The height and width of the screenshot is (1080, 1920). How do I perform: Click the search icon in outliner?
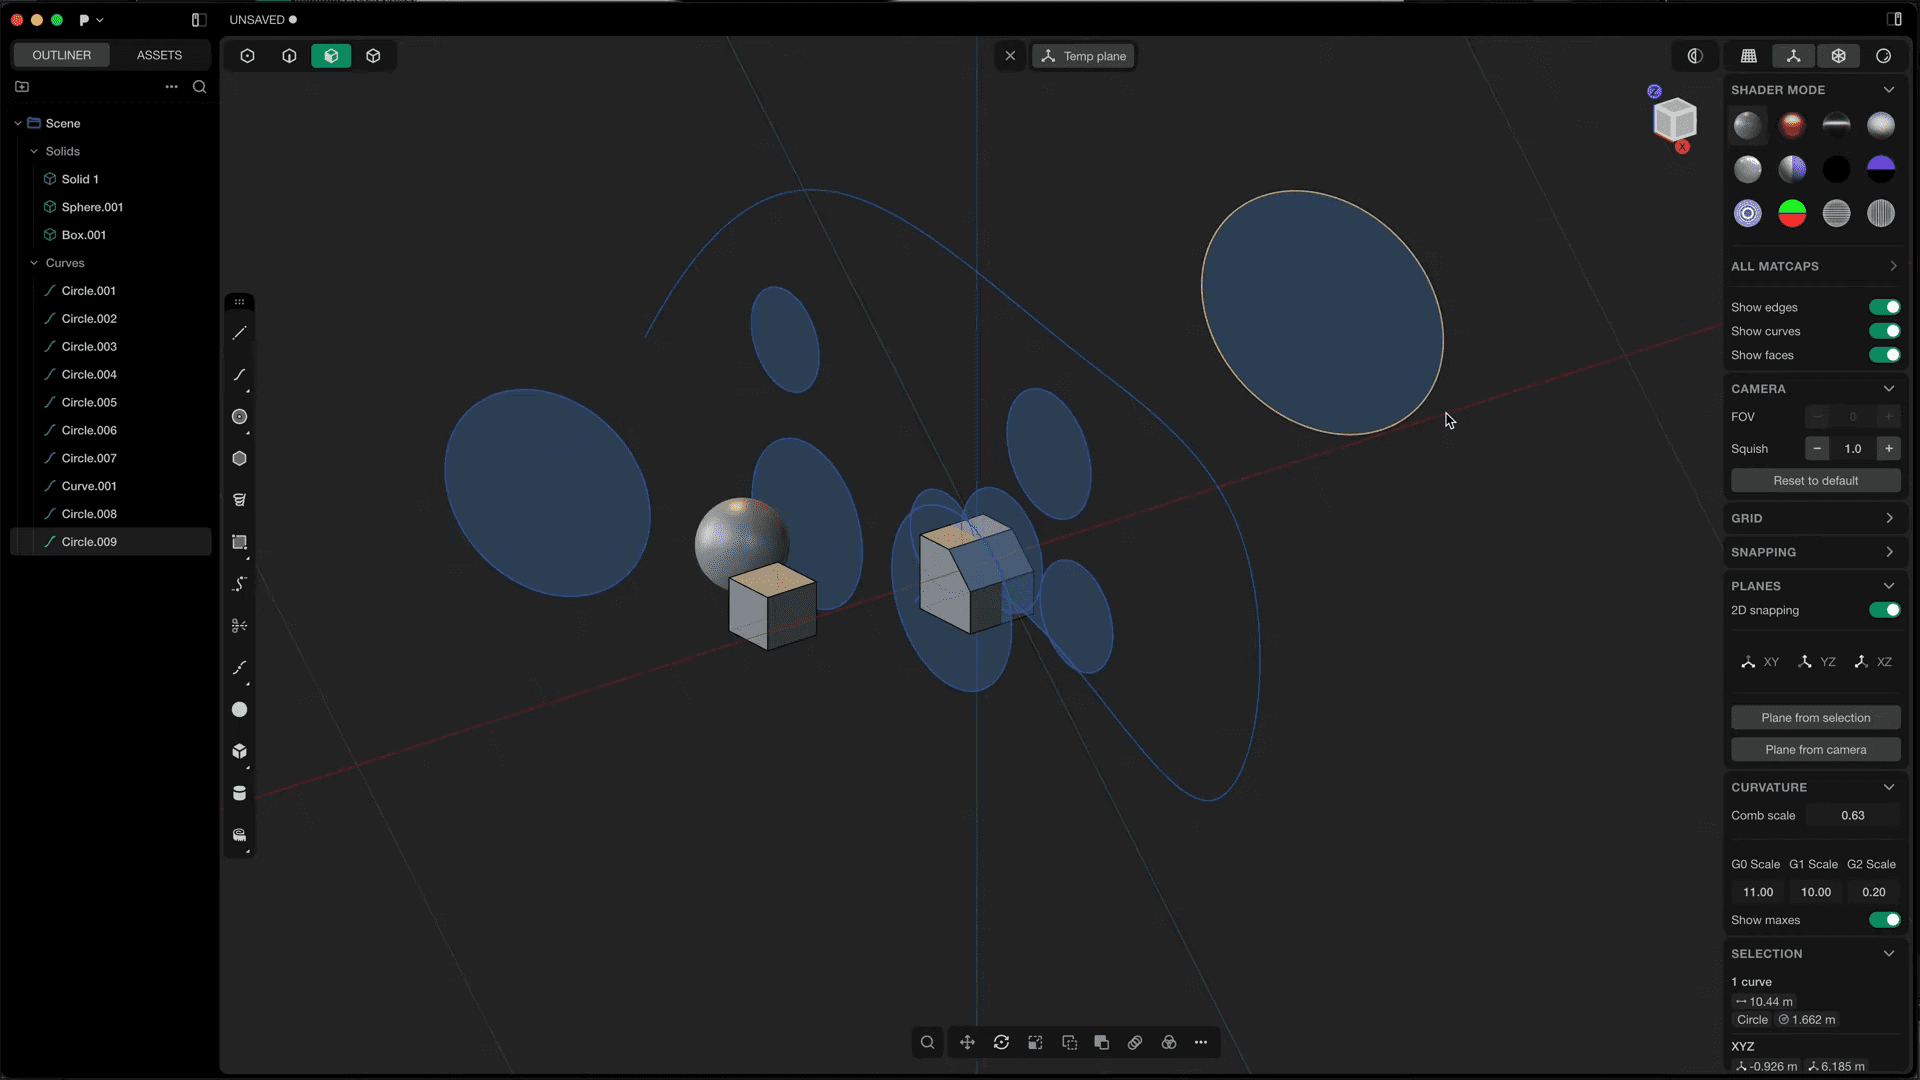coord(199,87)
